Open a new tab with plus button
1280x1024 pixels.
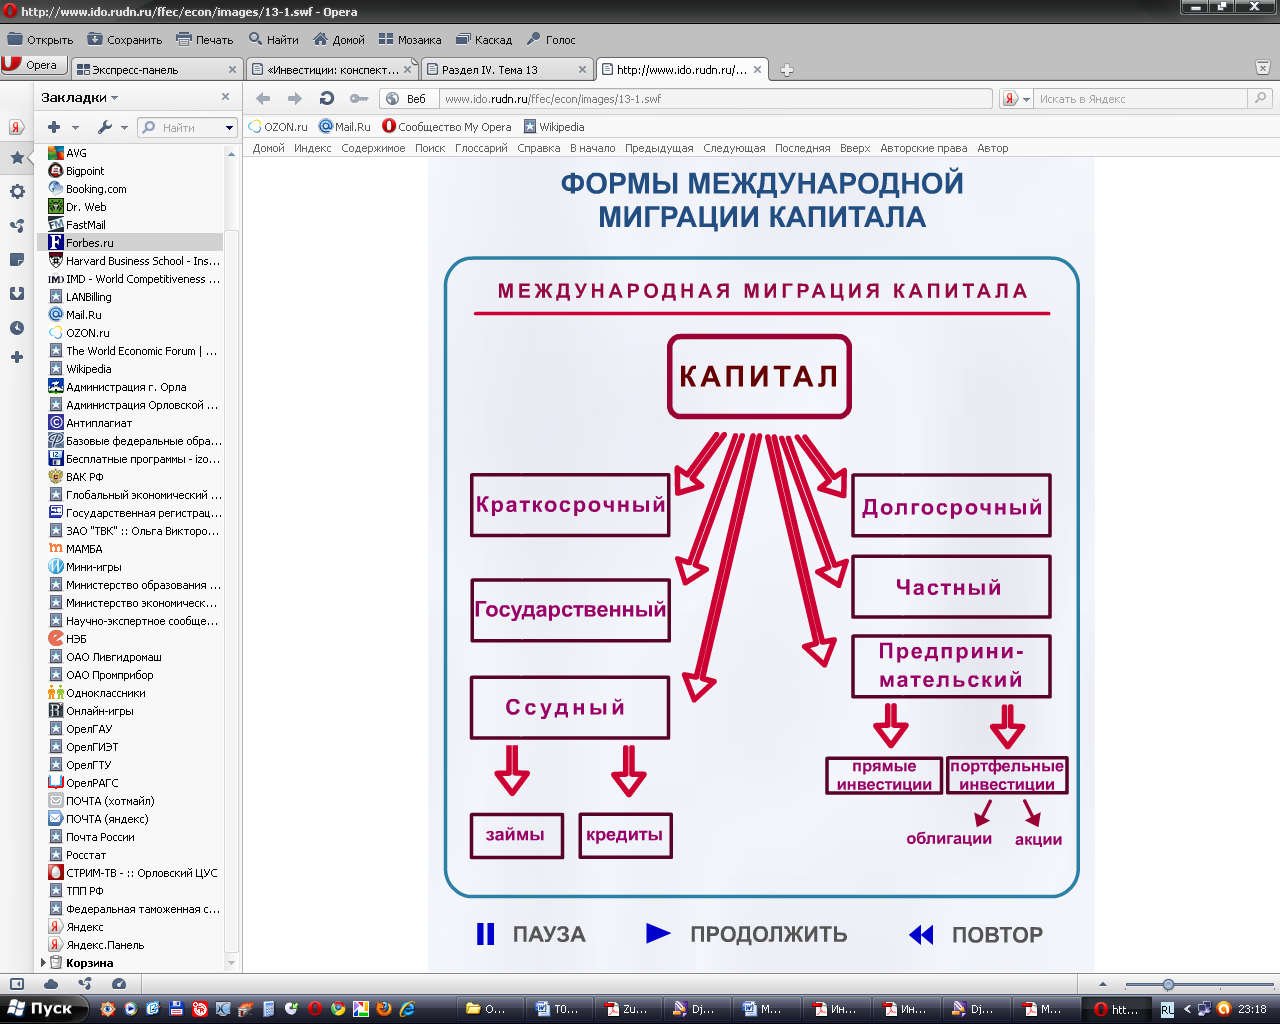coord(787,70)
